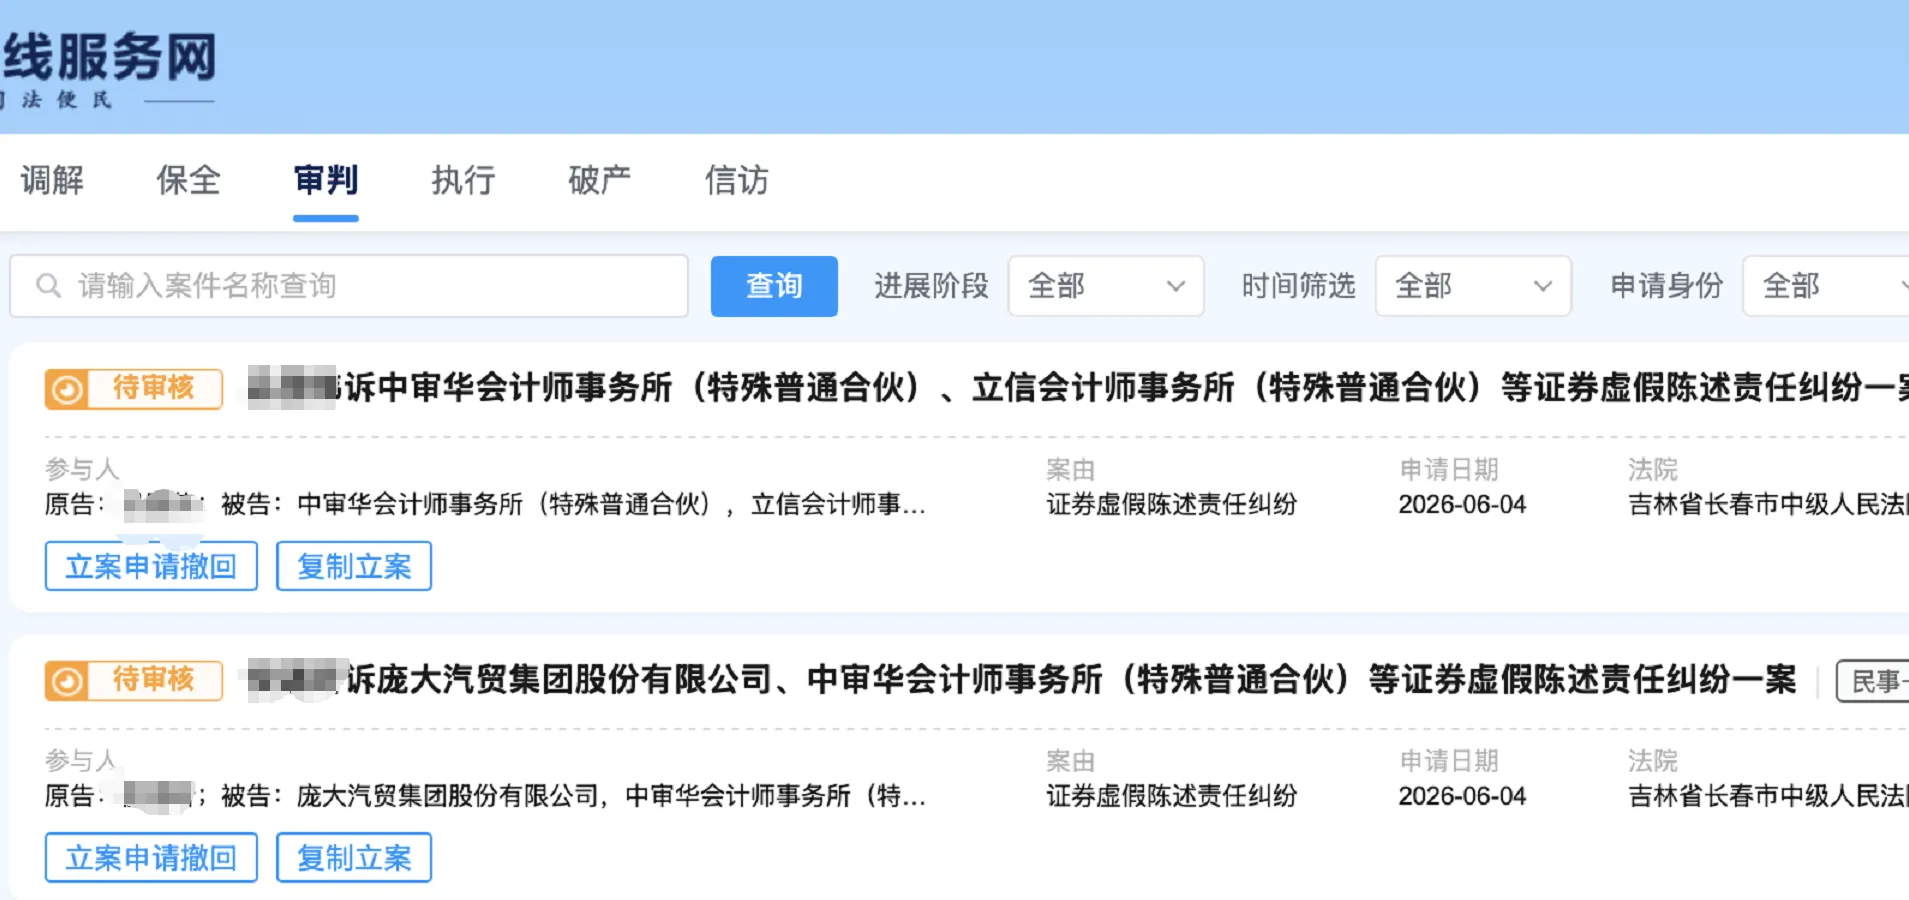1909x900 pixels.
Task: Click the 待审核 status icon of first case
Action: (x=67, y=389)
